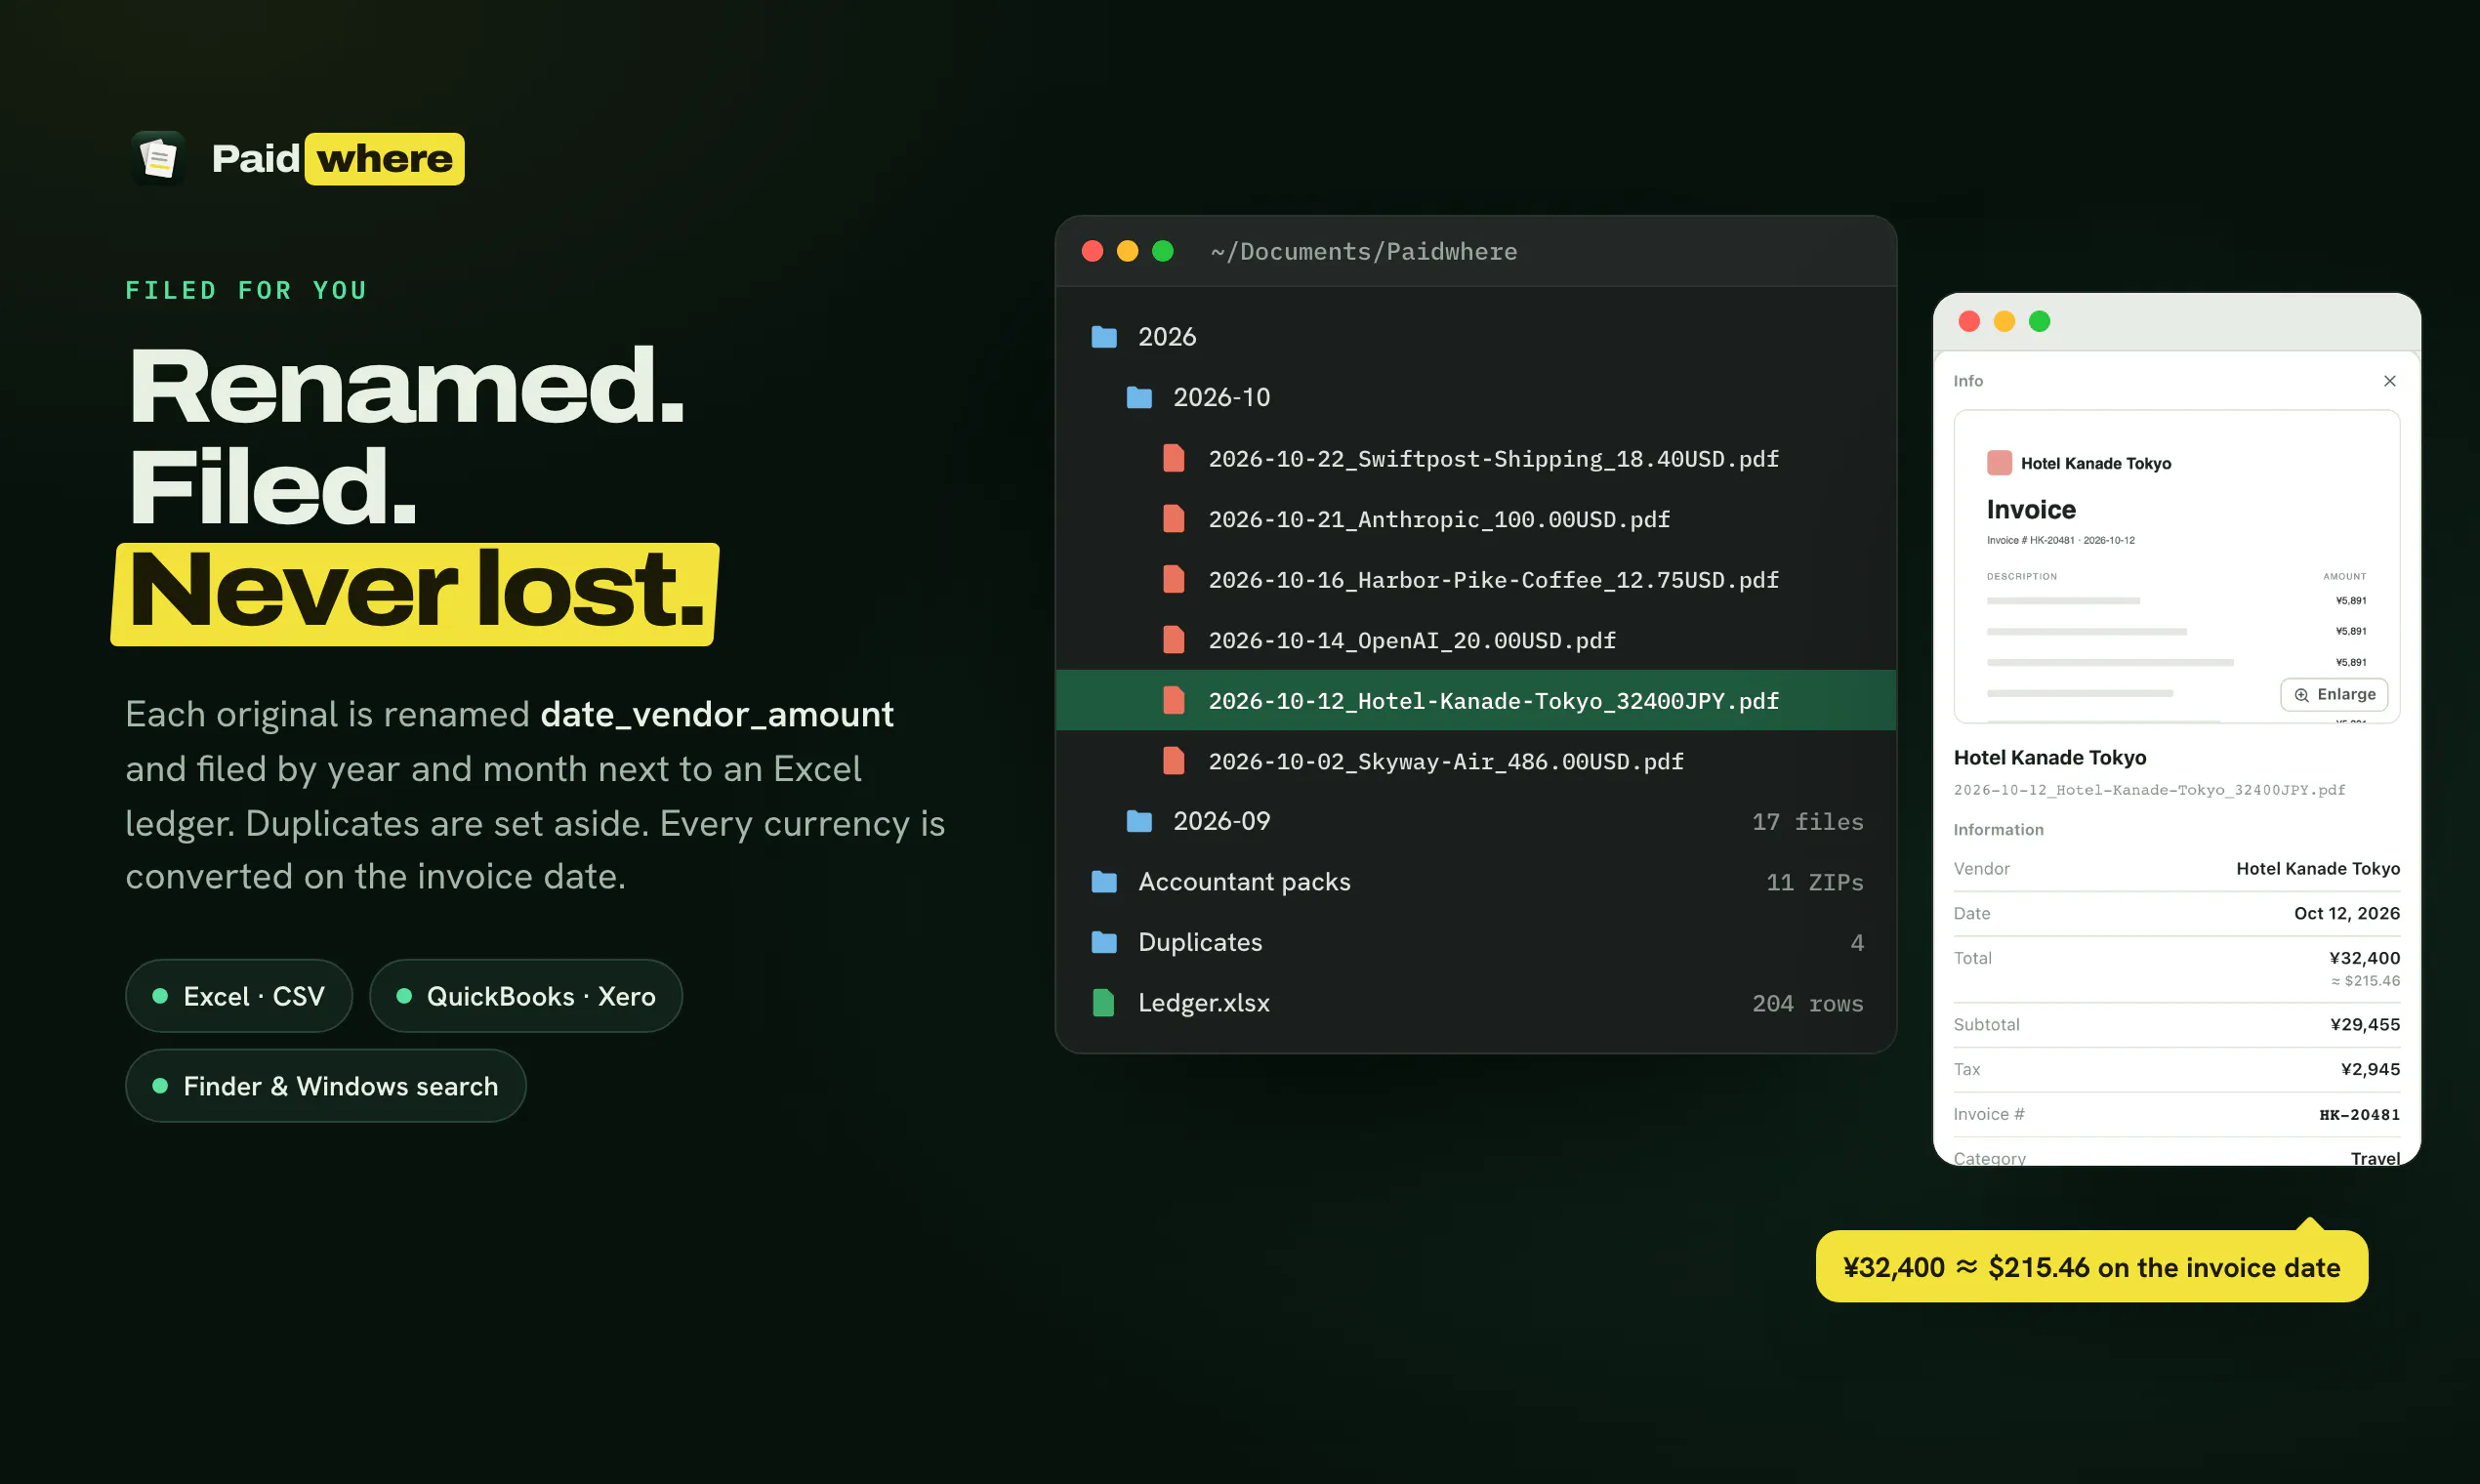Open Ledger.xlsx file name
This screenshot has height=1484, width=2480.
[x=1204, y=1003]
